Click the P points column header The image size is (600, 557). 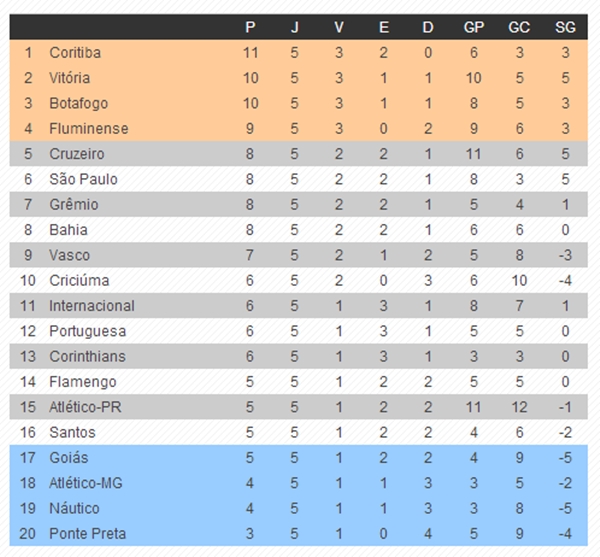tap(250, 28)
